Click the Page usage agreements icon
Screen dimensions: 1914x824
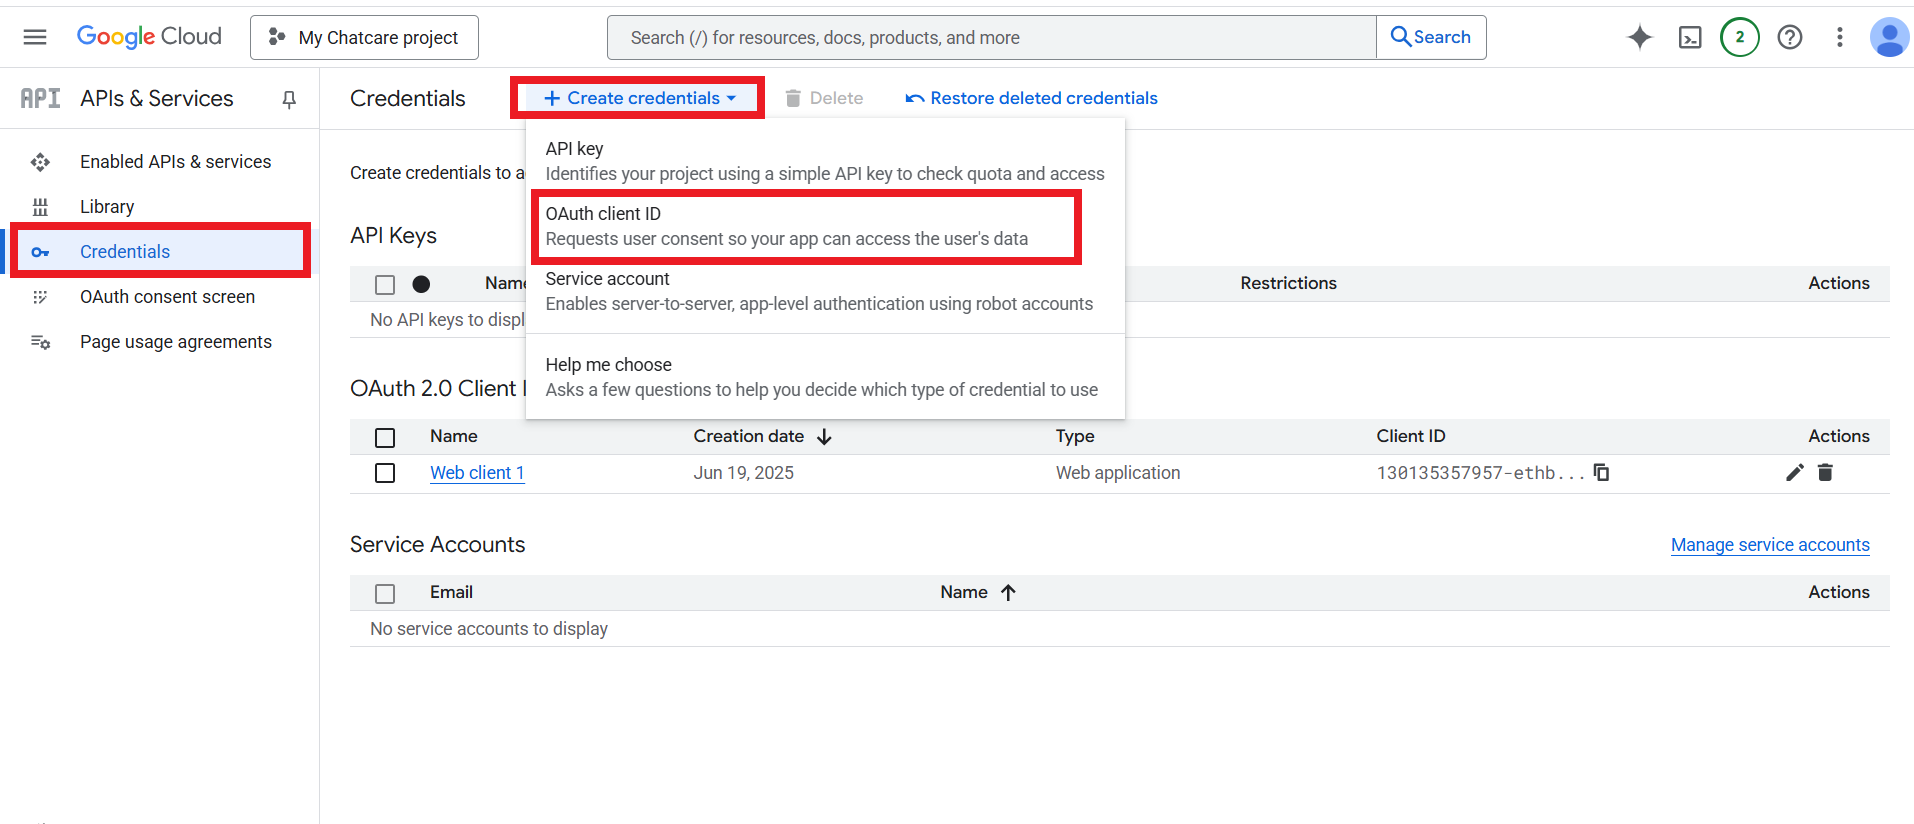click(40, 342)
